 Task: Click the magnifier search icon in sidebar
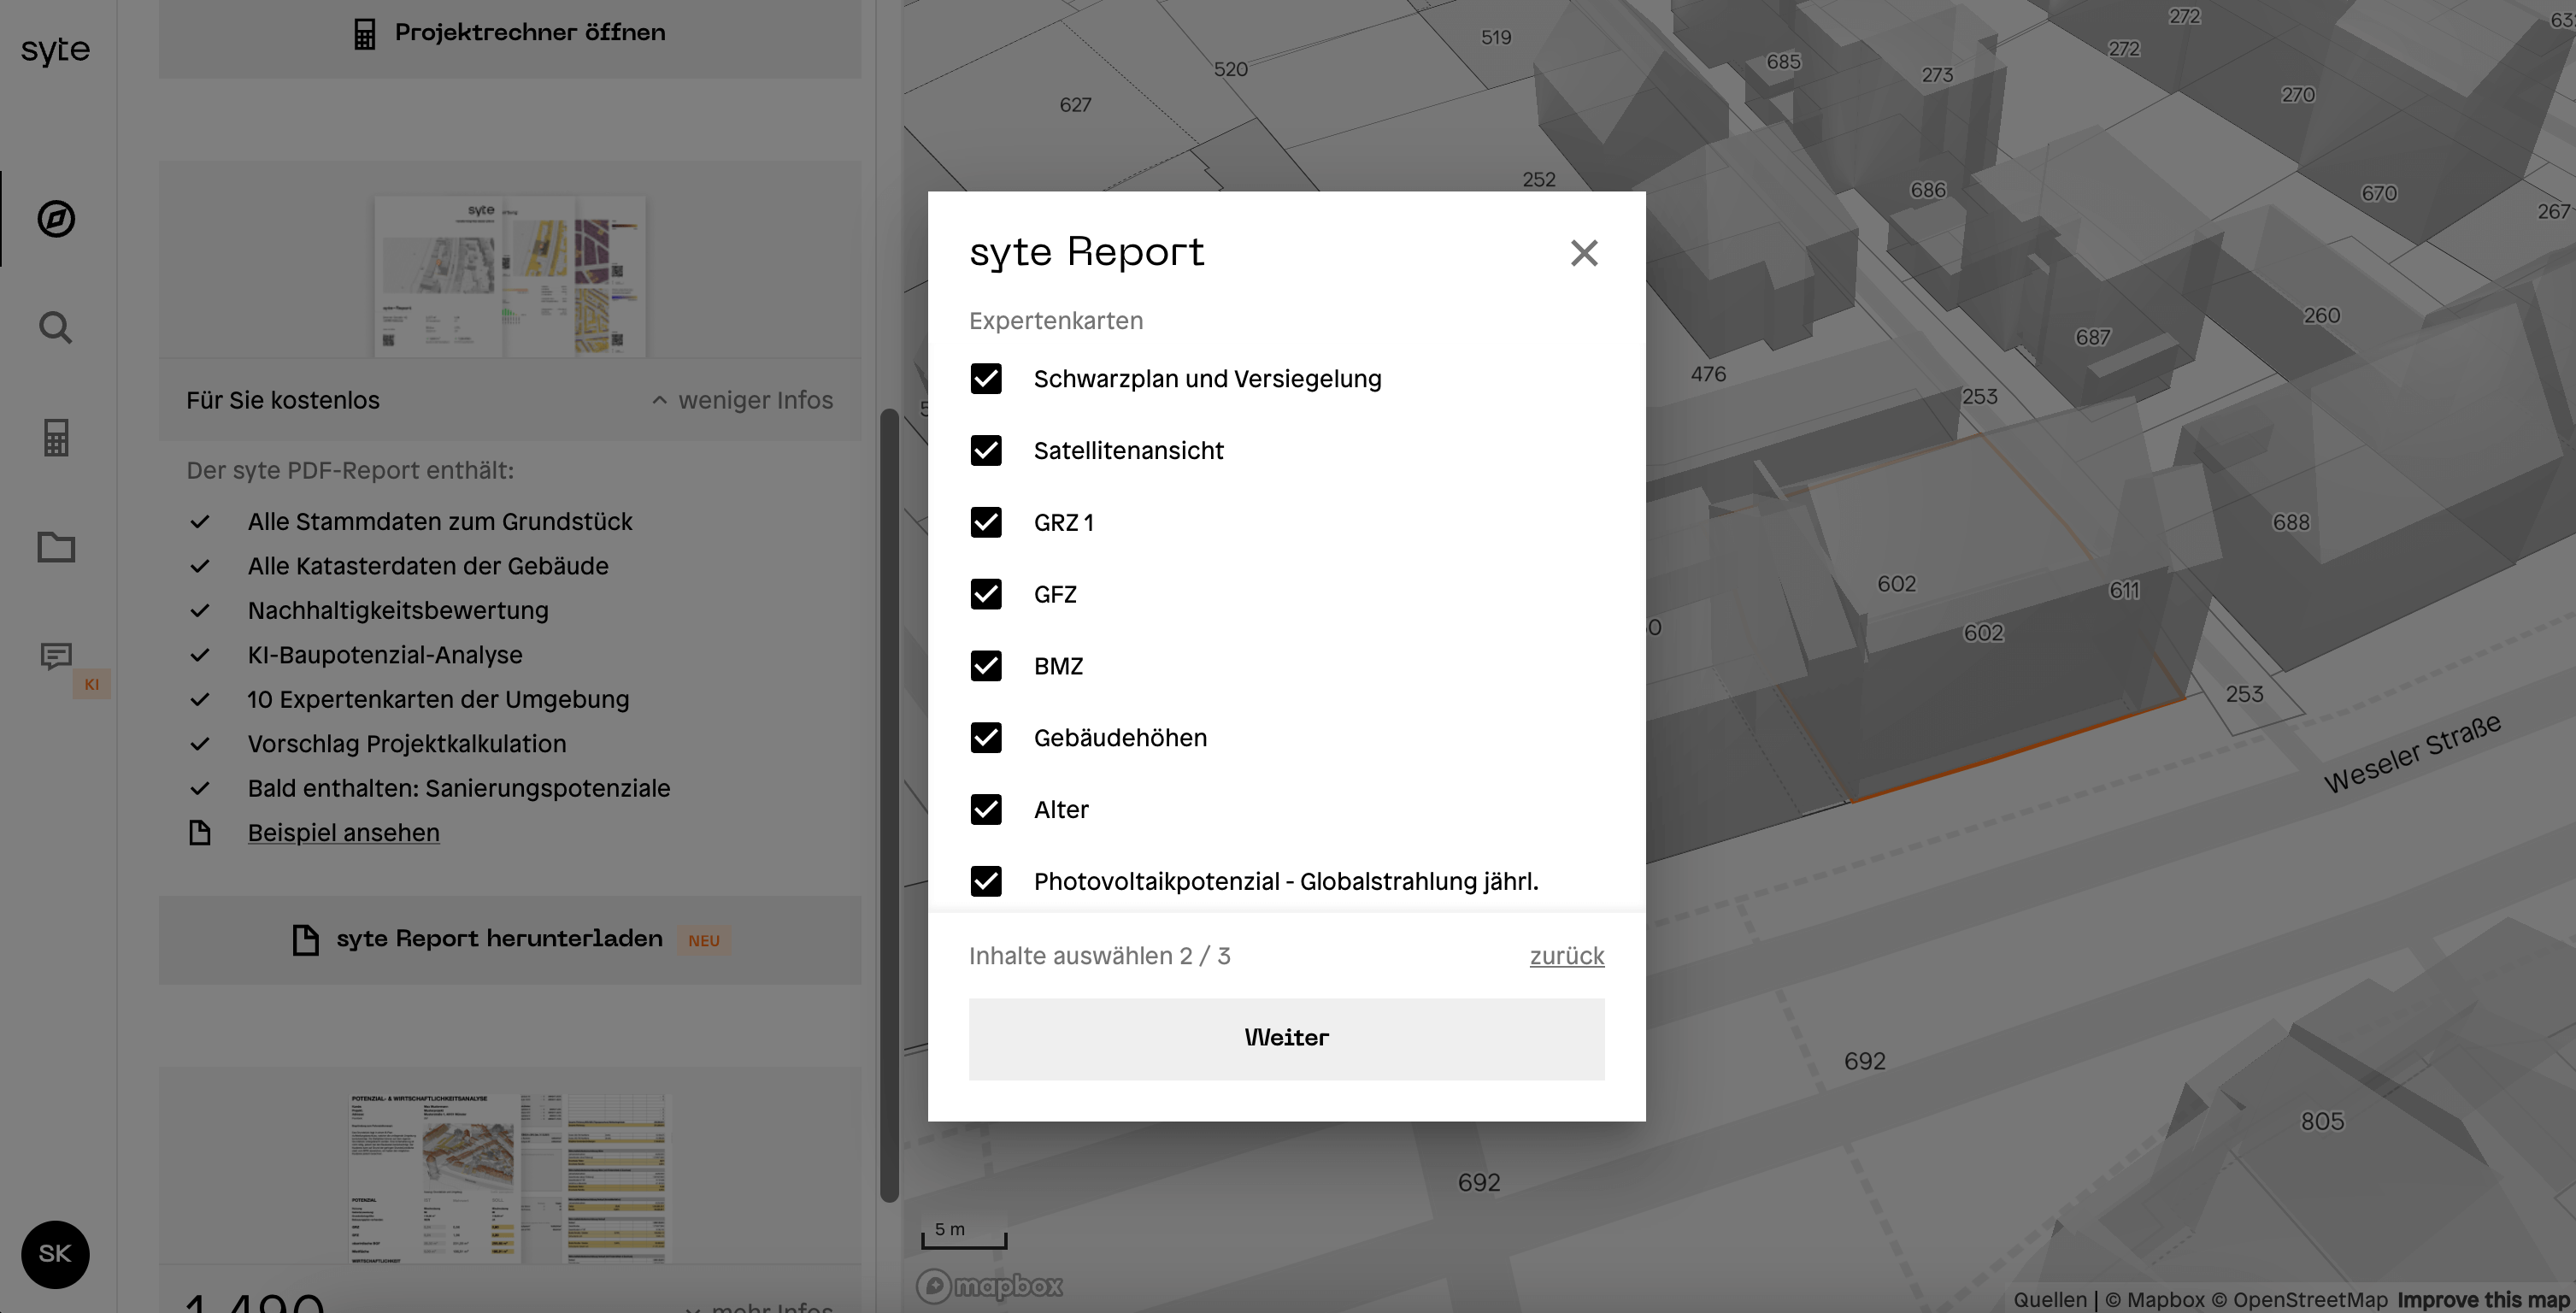[x=56, y=328]
